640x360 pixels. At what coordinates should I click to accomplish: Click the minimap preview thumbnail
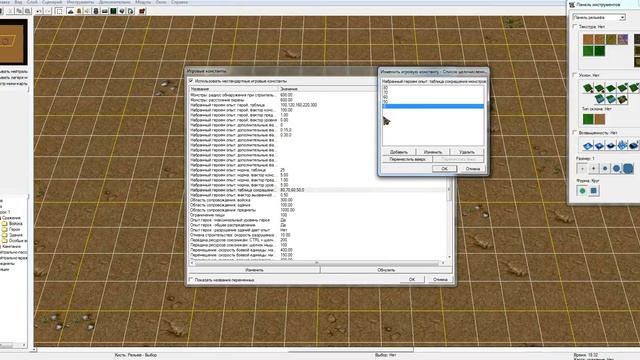click(x=13, y=42)
